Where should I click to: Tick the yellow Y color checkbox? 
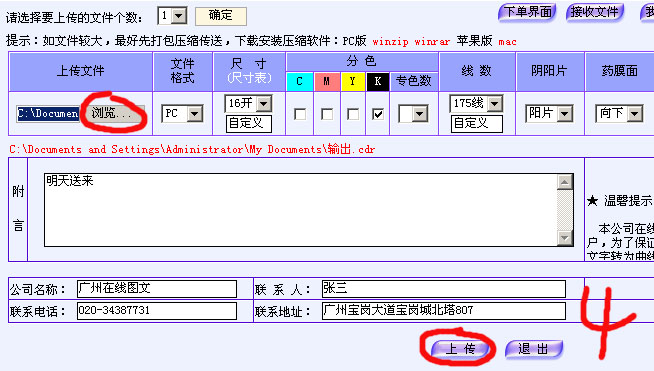pyautogui.click(x=353, y=114)
